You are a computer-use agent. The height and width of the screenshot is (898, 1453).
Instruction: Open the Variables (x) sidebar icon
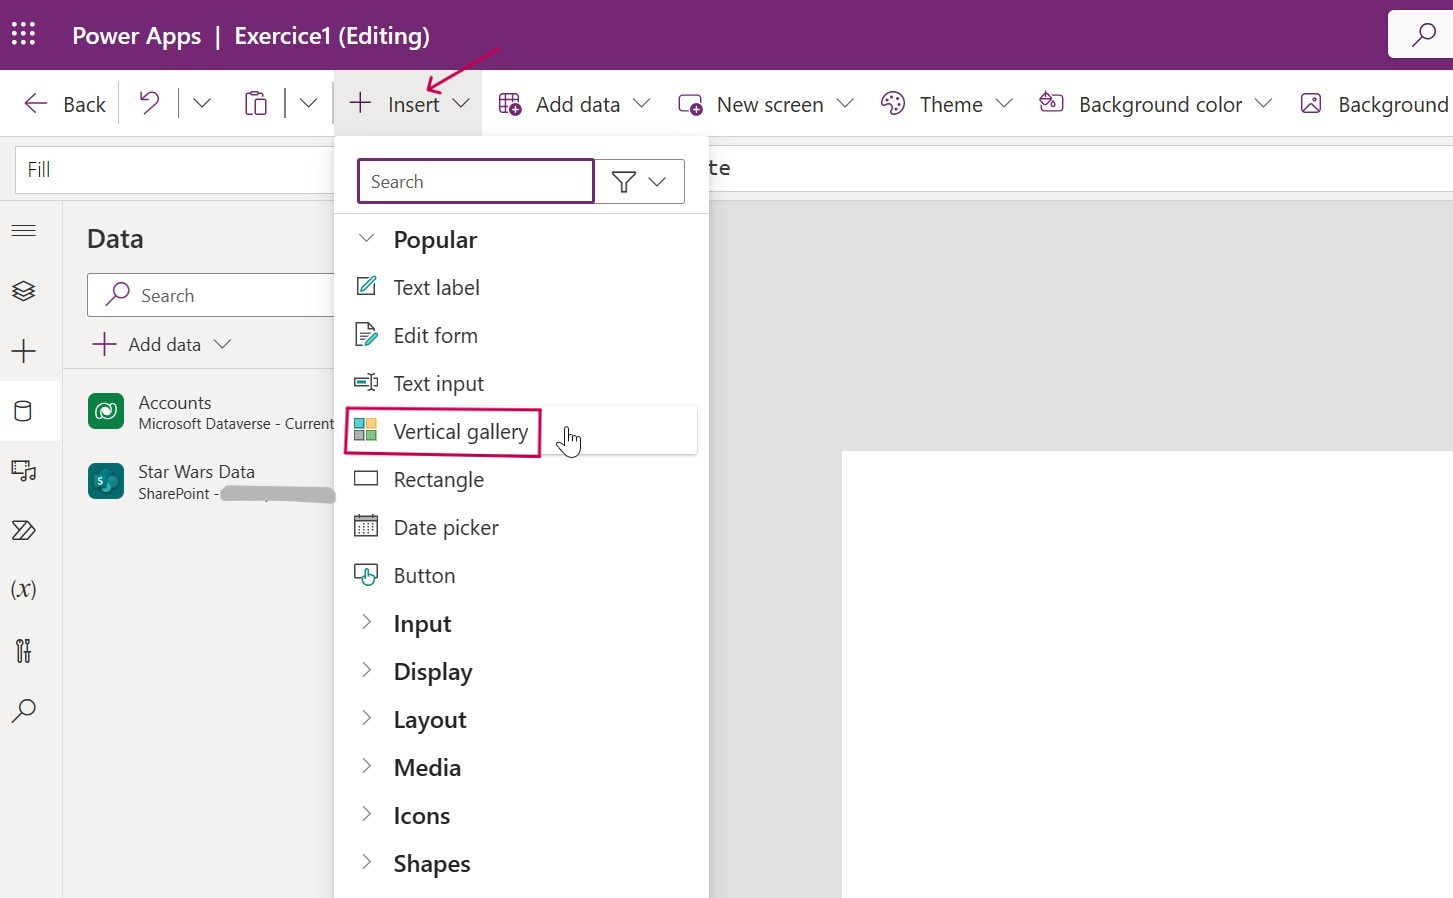(x=23, y=590)
